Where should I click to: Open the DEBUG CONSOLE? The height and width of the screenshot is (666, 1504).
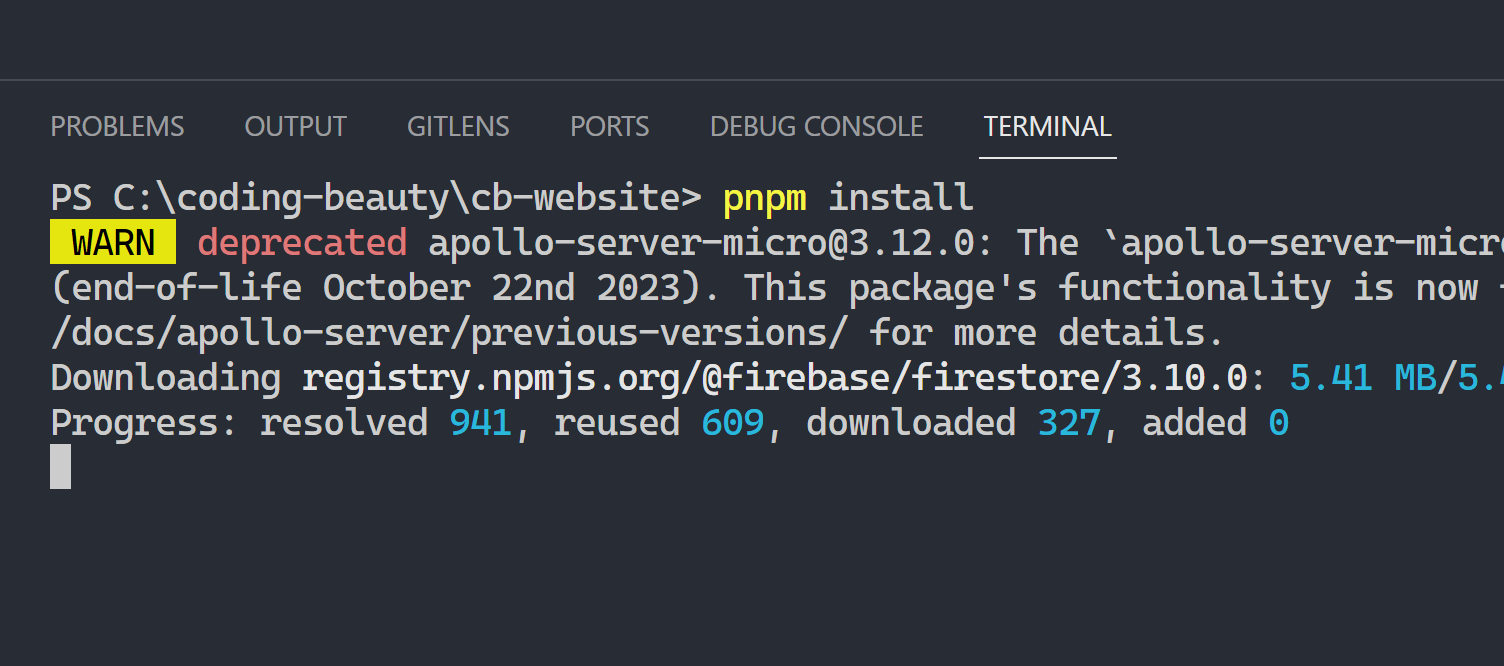tap(816, 126)
